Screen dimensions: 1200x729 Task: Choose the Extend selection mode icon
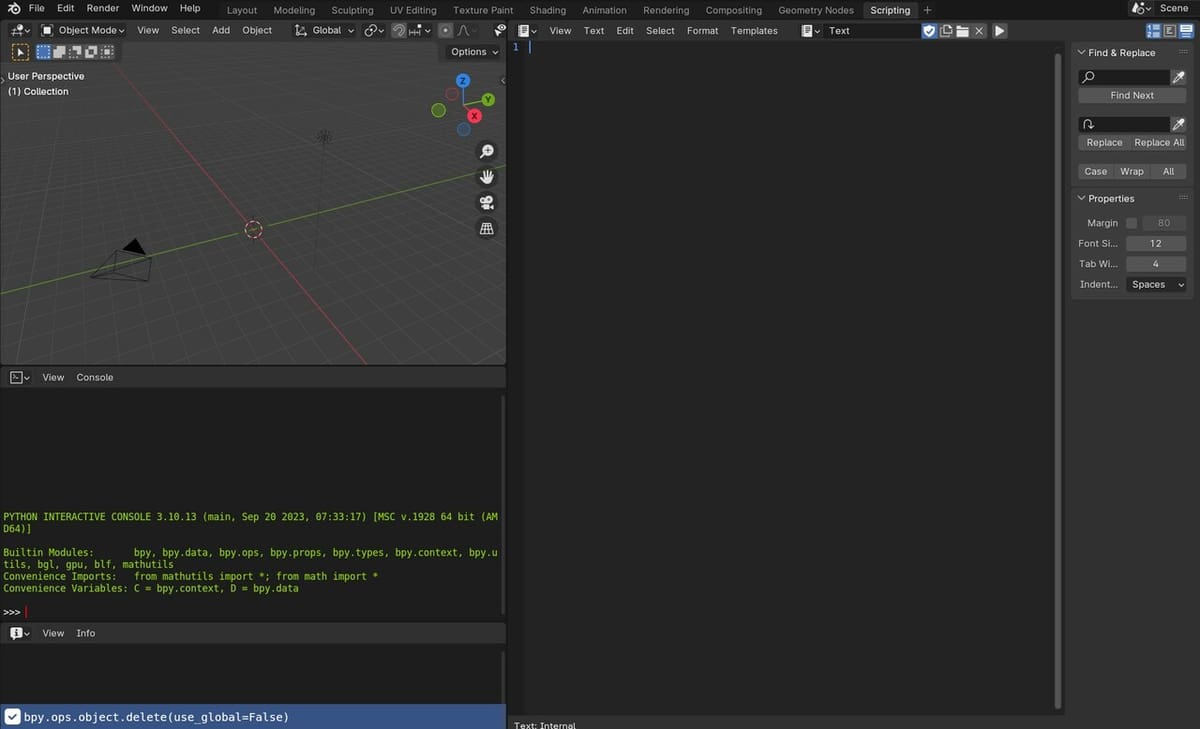(x=60, y=51)
